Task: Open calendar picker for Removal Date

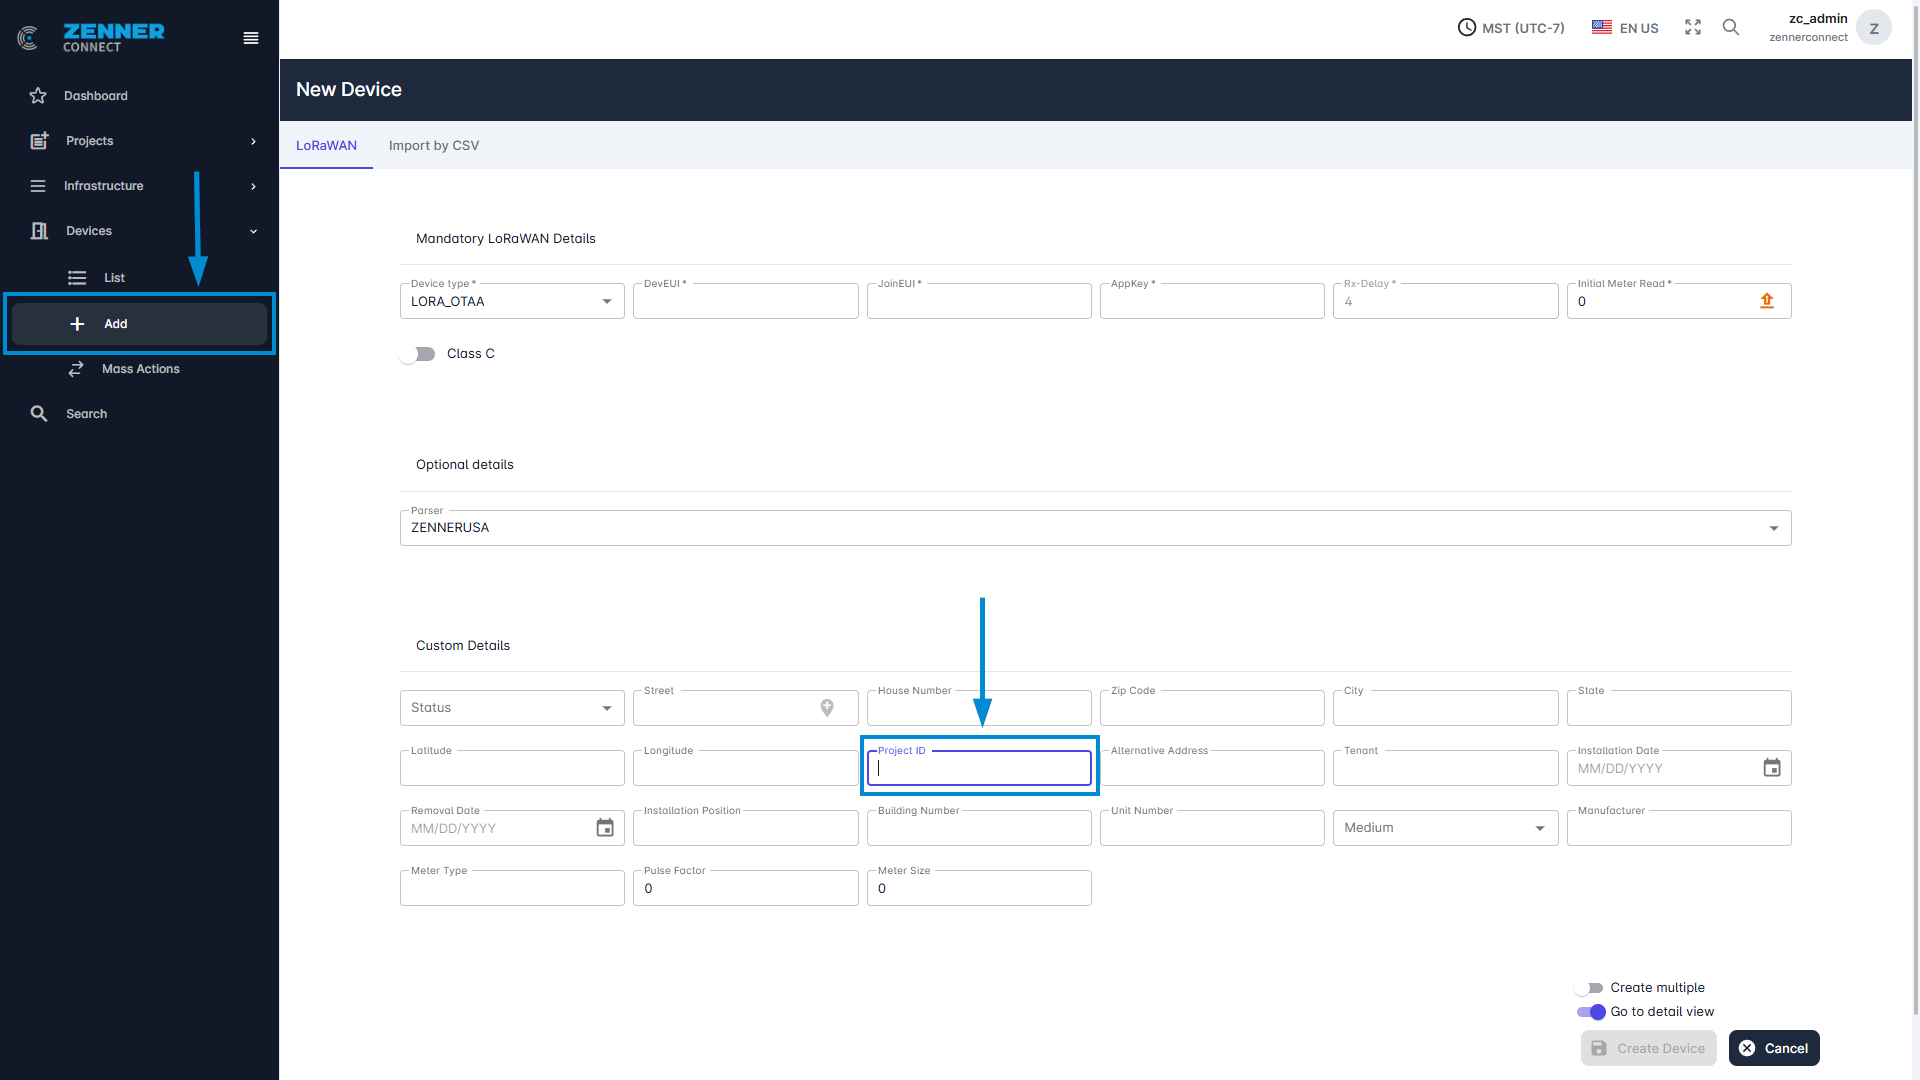Action: [x=605, y=828]
